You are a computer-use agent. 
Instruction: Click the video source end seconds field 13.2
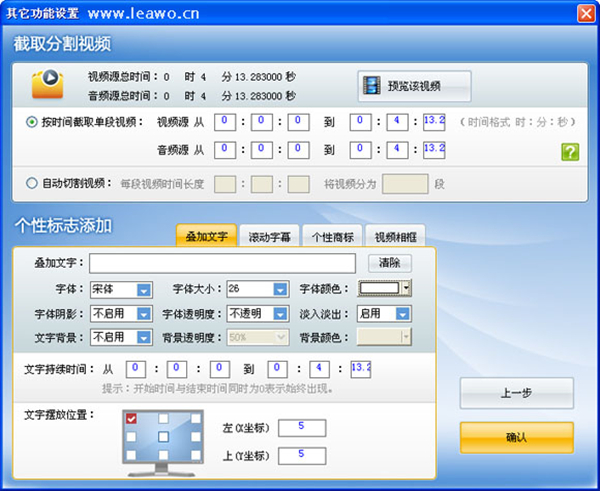click(x=434, y=122)
